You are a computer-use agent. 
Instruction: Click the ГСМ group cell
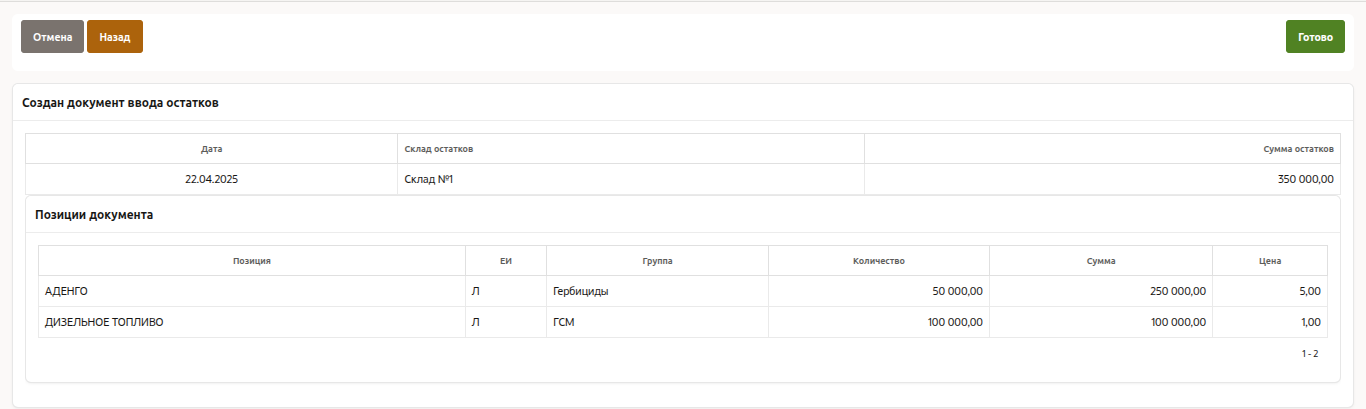tap(564, 322)
